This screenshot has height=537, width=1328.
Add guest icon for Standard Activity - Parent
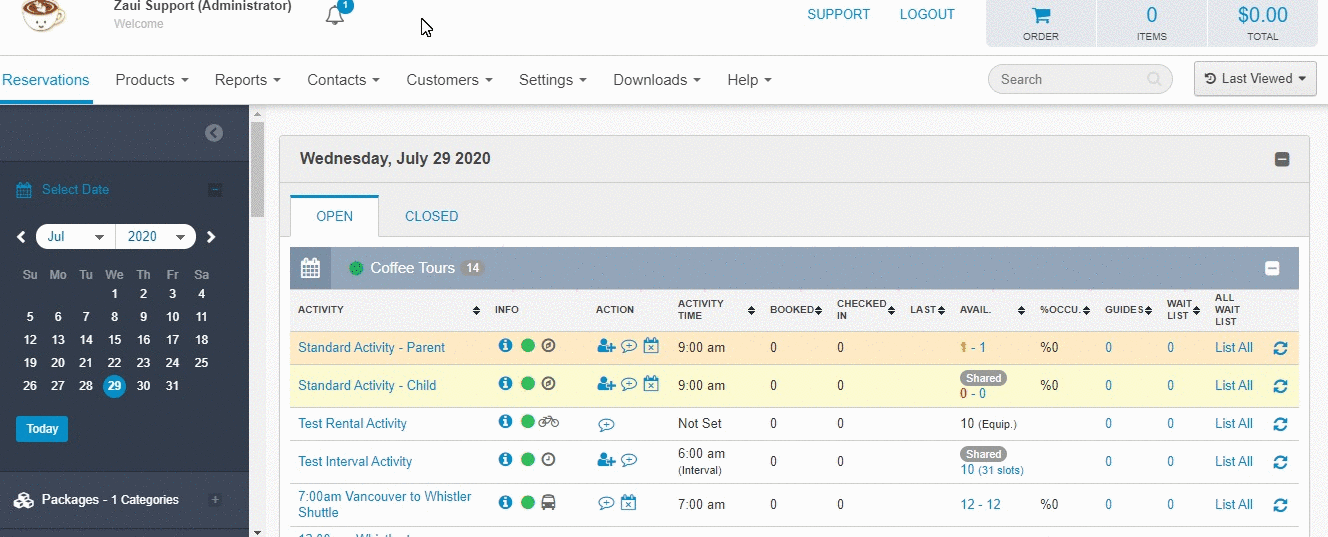[606, 346]
